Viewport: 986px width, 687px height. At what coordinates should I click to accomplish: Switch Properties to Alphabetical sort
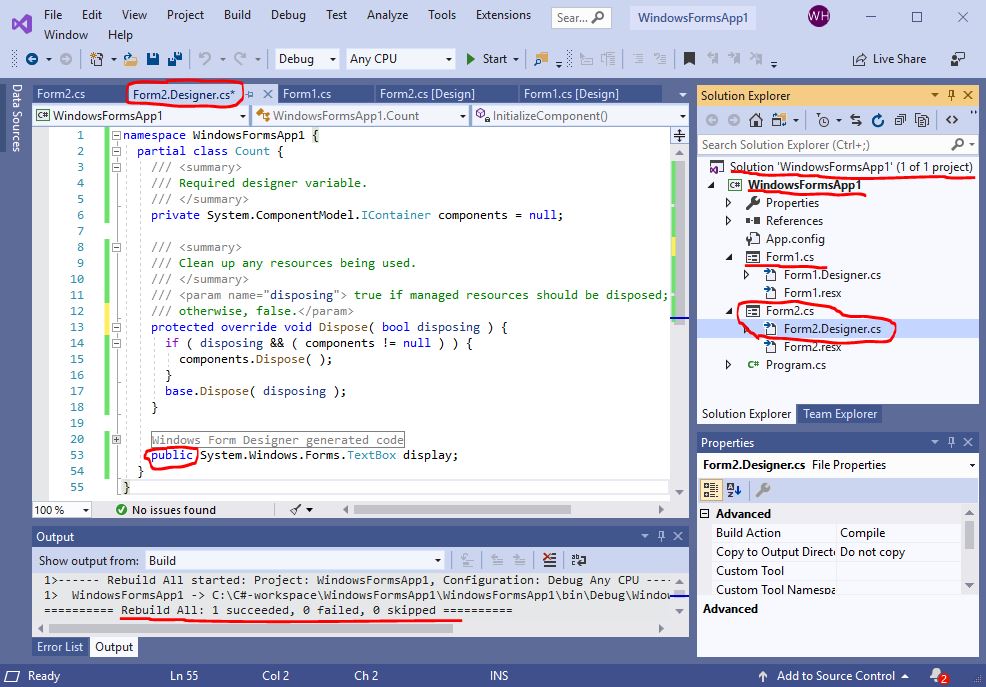pyautogui.click(x=734, y=490)
